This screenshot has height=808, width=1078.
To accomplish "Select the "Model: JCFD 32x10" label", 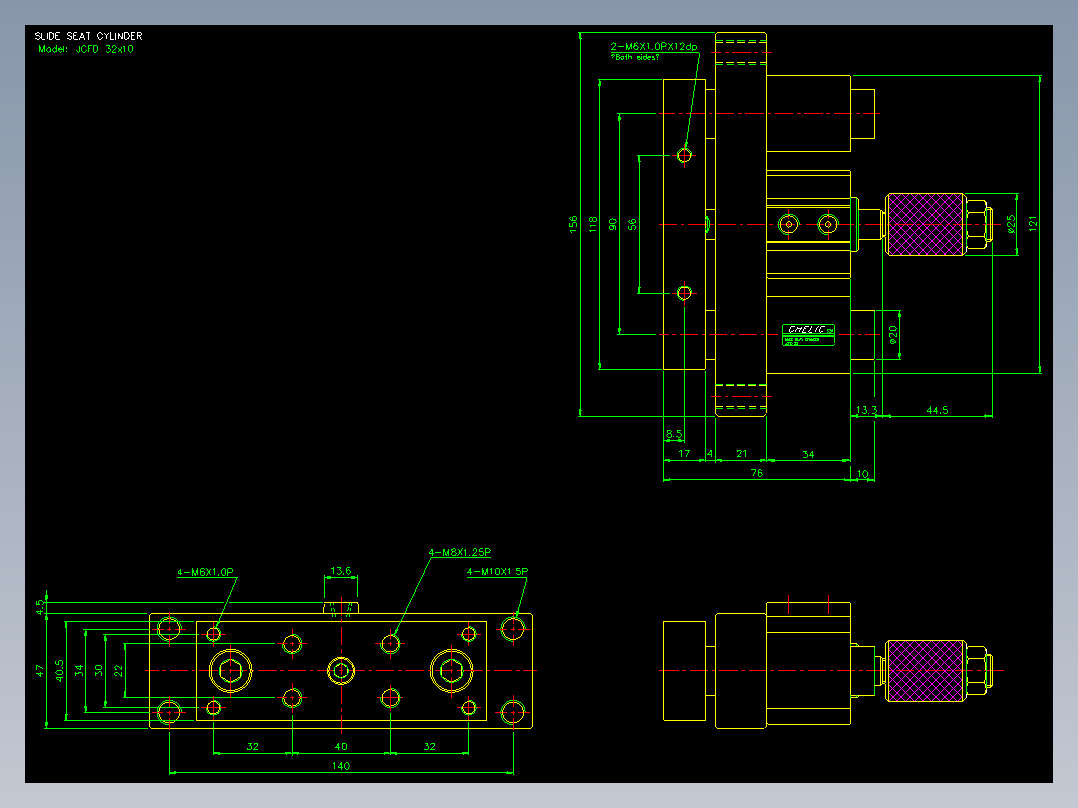I will tap(86, 50).
